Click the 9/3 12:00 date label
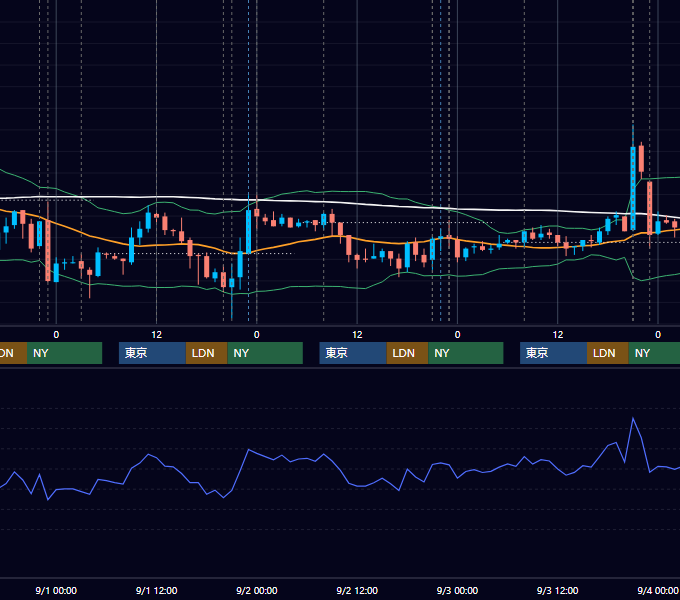The height and width of the screenshot is (600, 680). [557, 590]
